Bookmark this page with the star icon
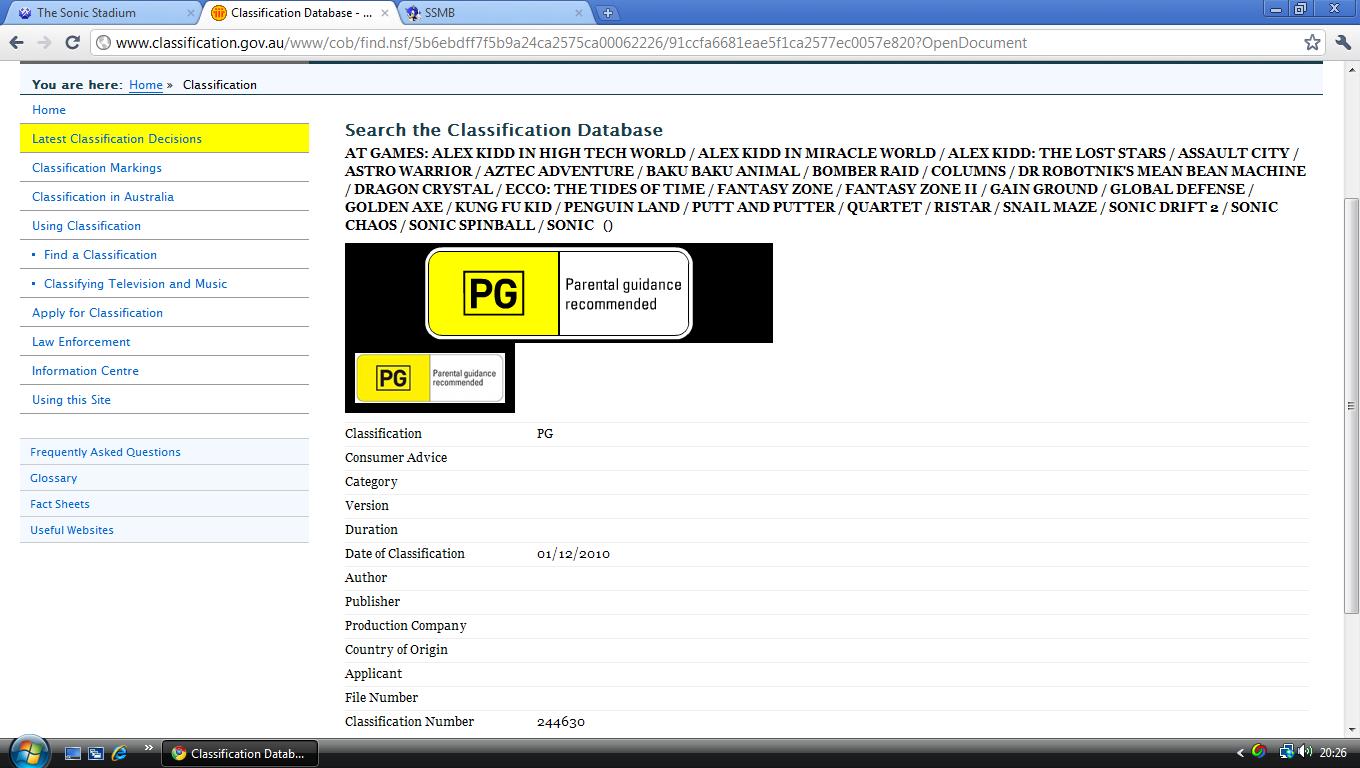Viewport: 1360px width, 768px height. click(1312, 42)
